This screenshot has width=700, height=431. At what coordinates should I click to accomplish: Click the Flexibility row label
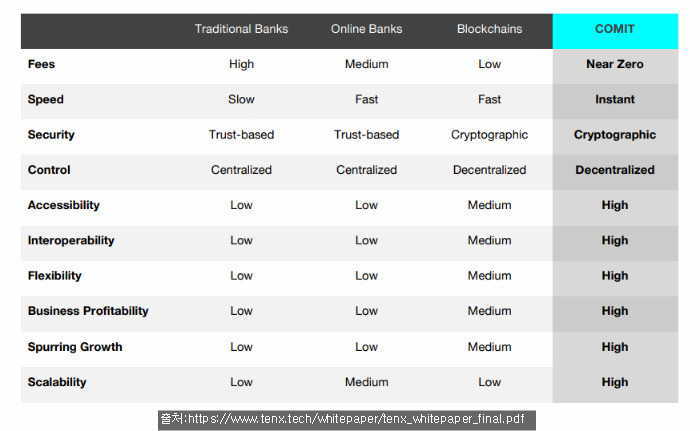point(54,276)
